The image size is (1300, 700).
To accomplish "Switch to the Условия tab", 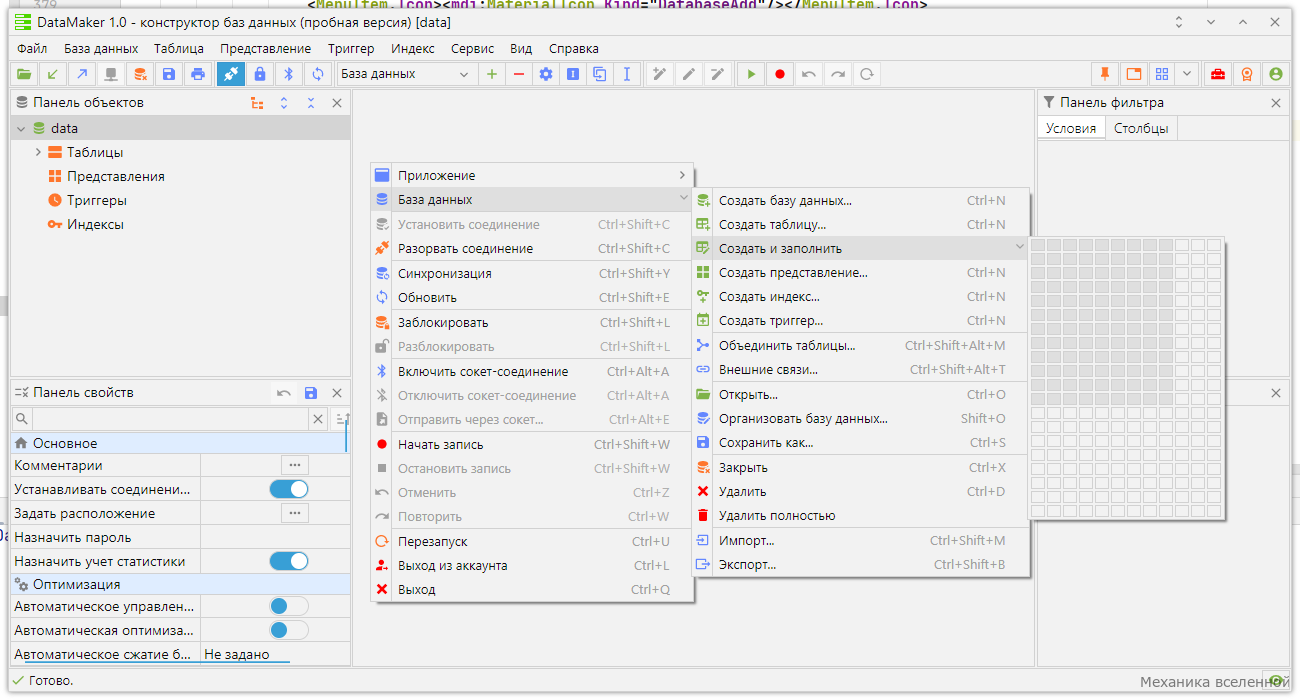I will tap(1070, 128).
